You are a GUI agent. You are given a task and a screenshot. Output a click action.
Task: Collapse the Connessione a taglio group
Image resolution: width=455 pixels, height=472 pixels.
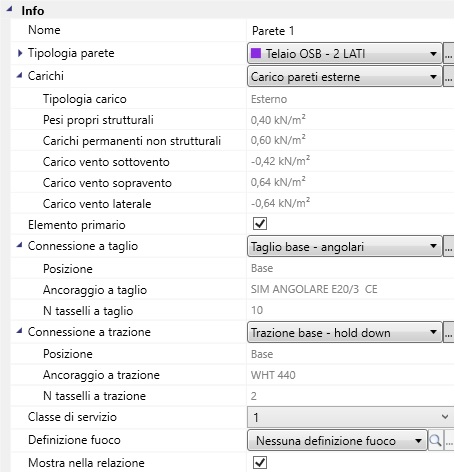pyautogui.click(x=19, y=245)
